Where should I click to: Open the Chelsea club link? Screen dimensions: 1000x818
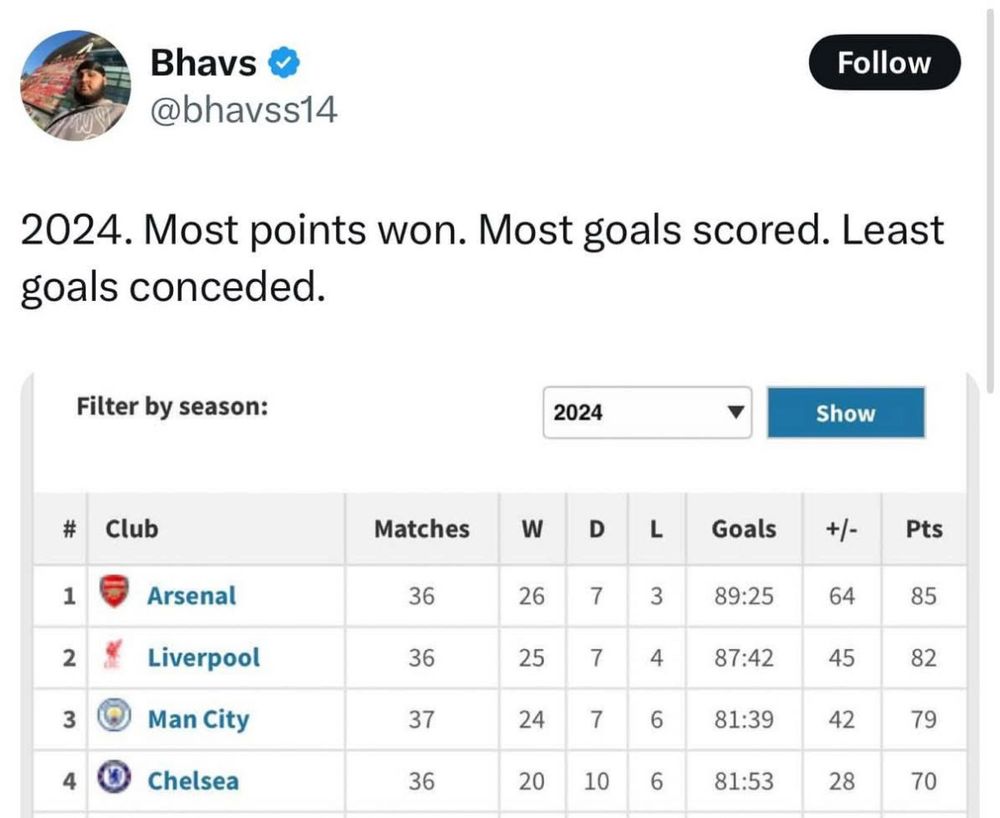[x=193, y=780]
